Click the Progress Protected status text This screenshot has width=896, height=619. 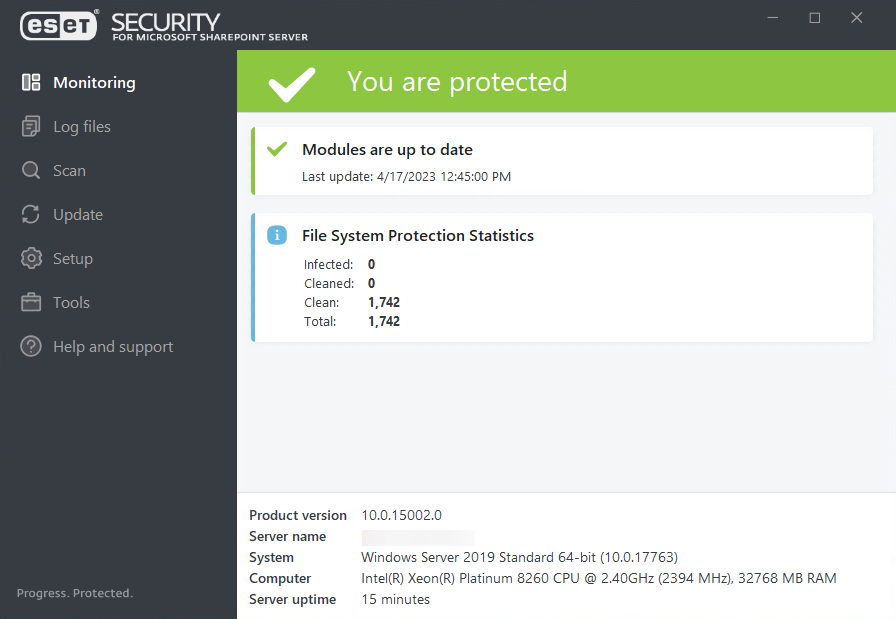tap(74, 592)
